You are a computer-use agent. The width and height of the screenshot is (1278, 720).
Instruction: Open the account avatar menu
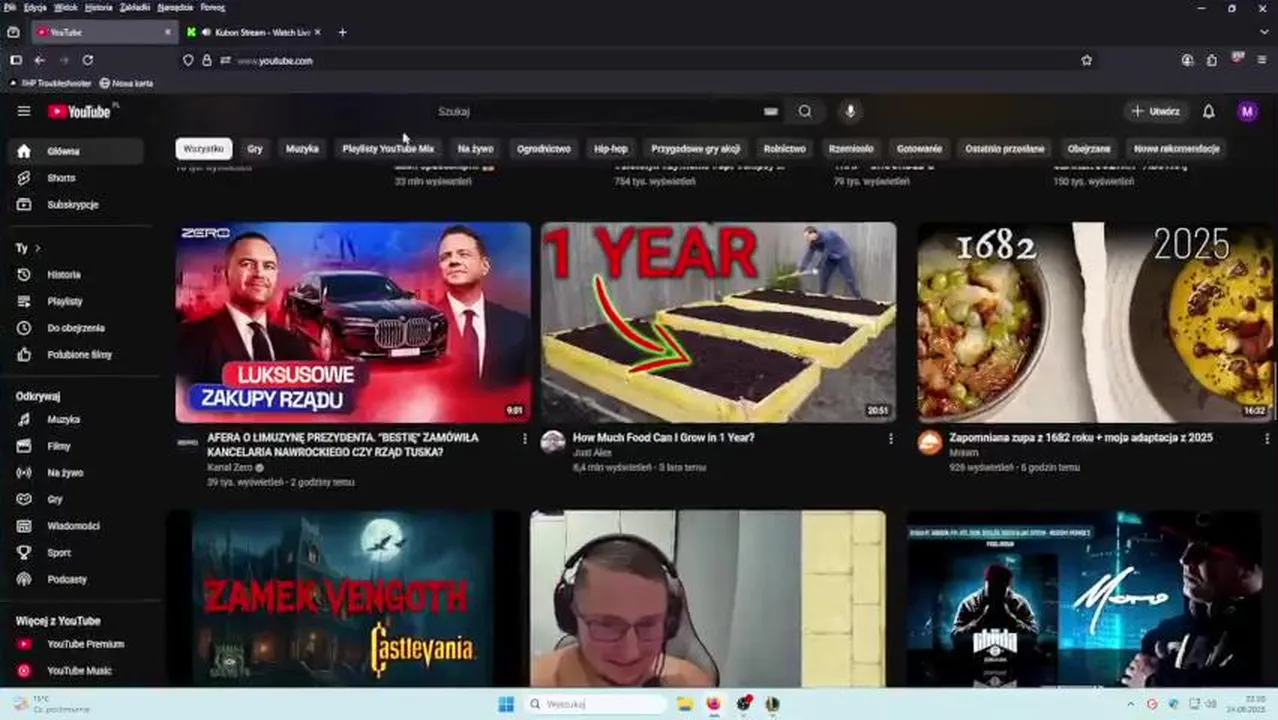tap(1247, 111)
